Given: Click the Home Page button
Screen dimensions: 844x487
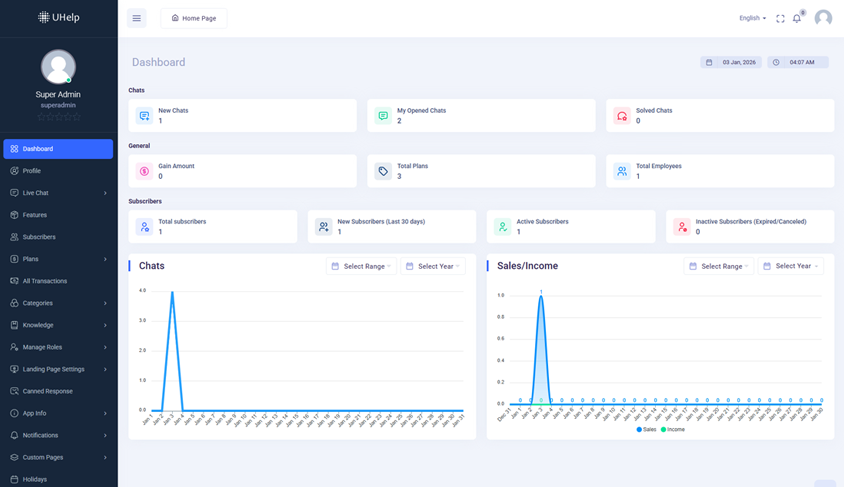Looking at the screenshot, I should 194,18.
